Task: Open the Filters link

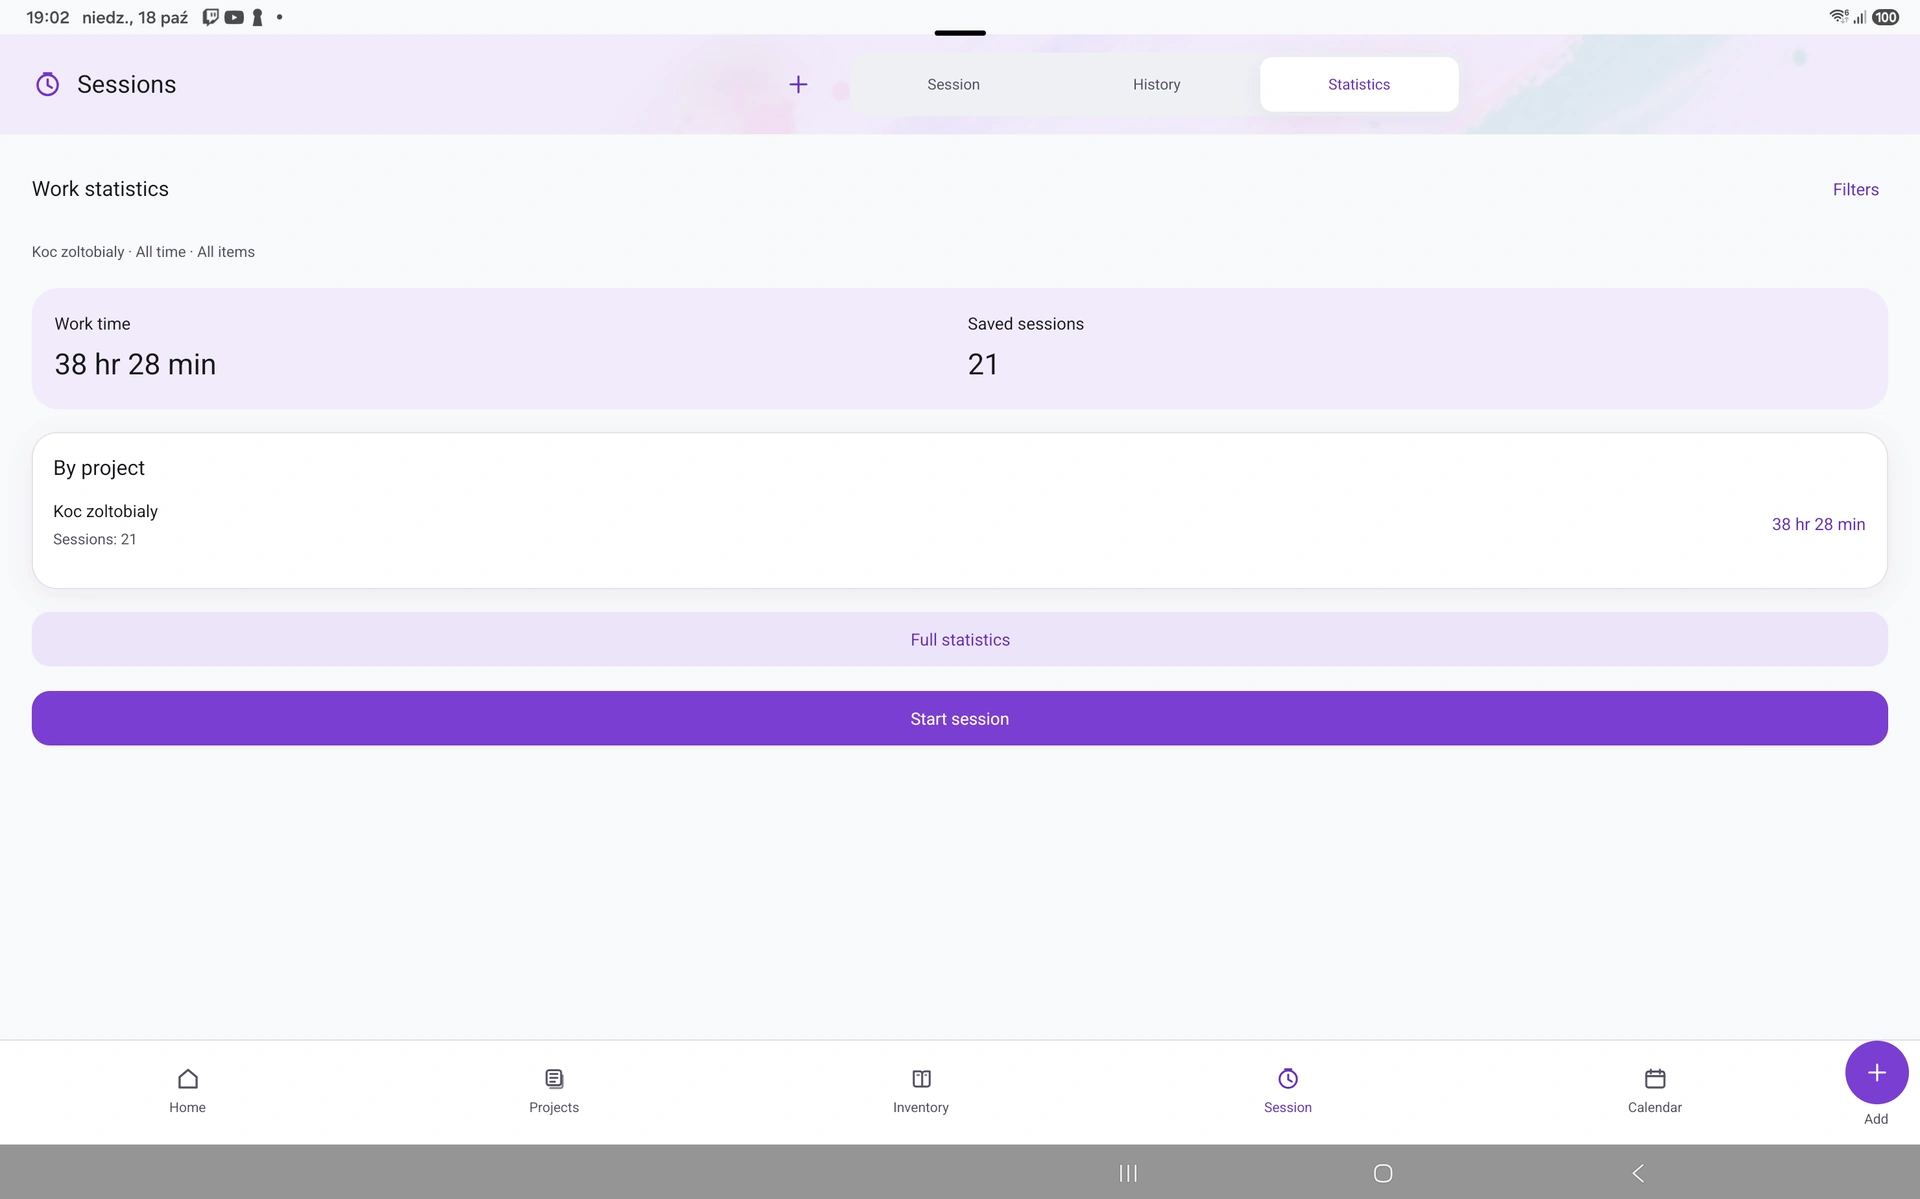Action: tap(1855, 189)
